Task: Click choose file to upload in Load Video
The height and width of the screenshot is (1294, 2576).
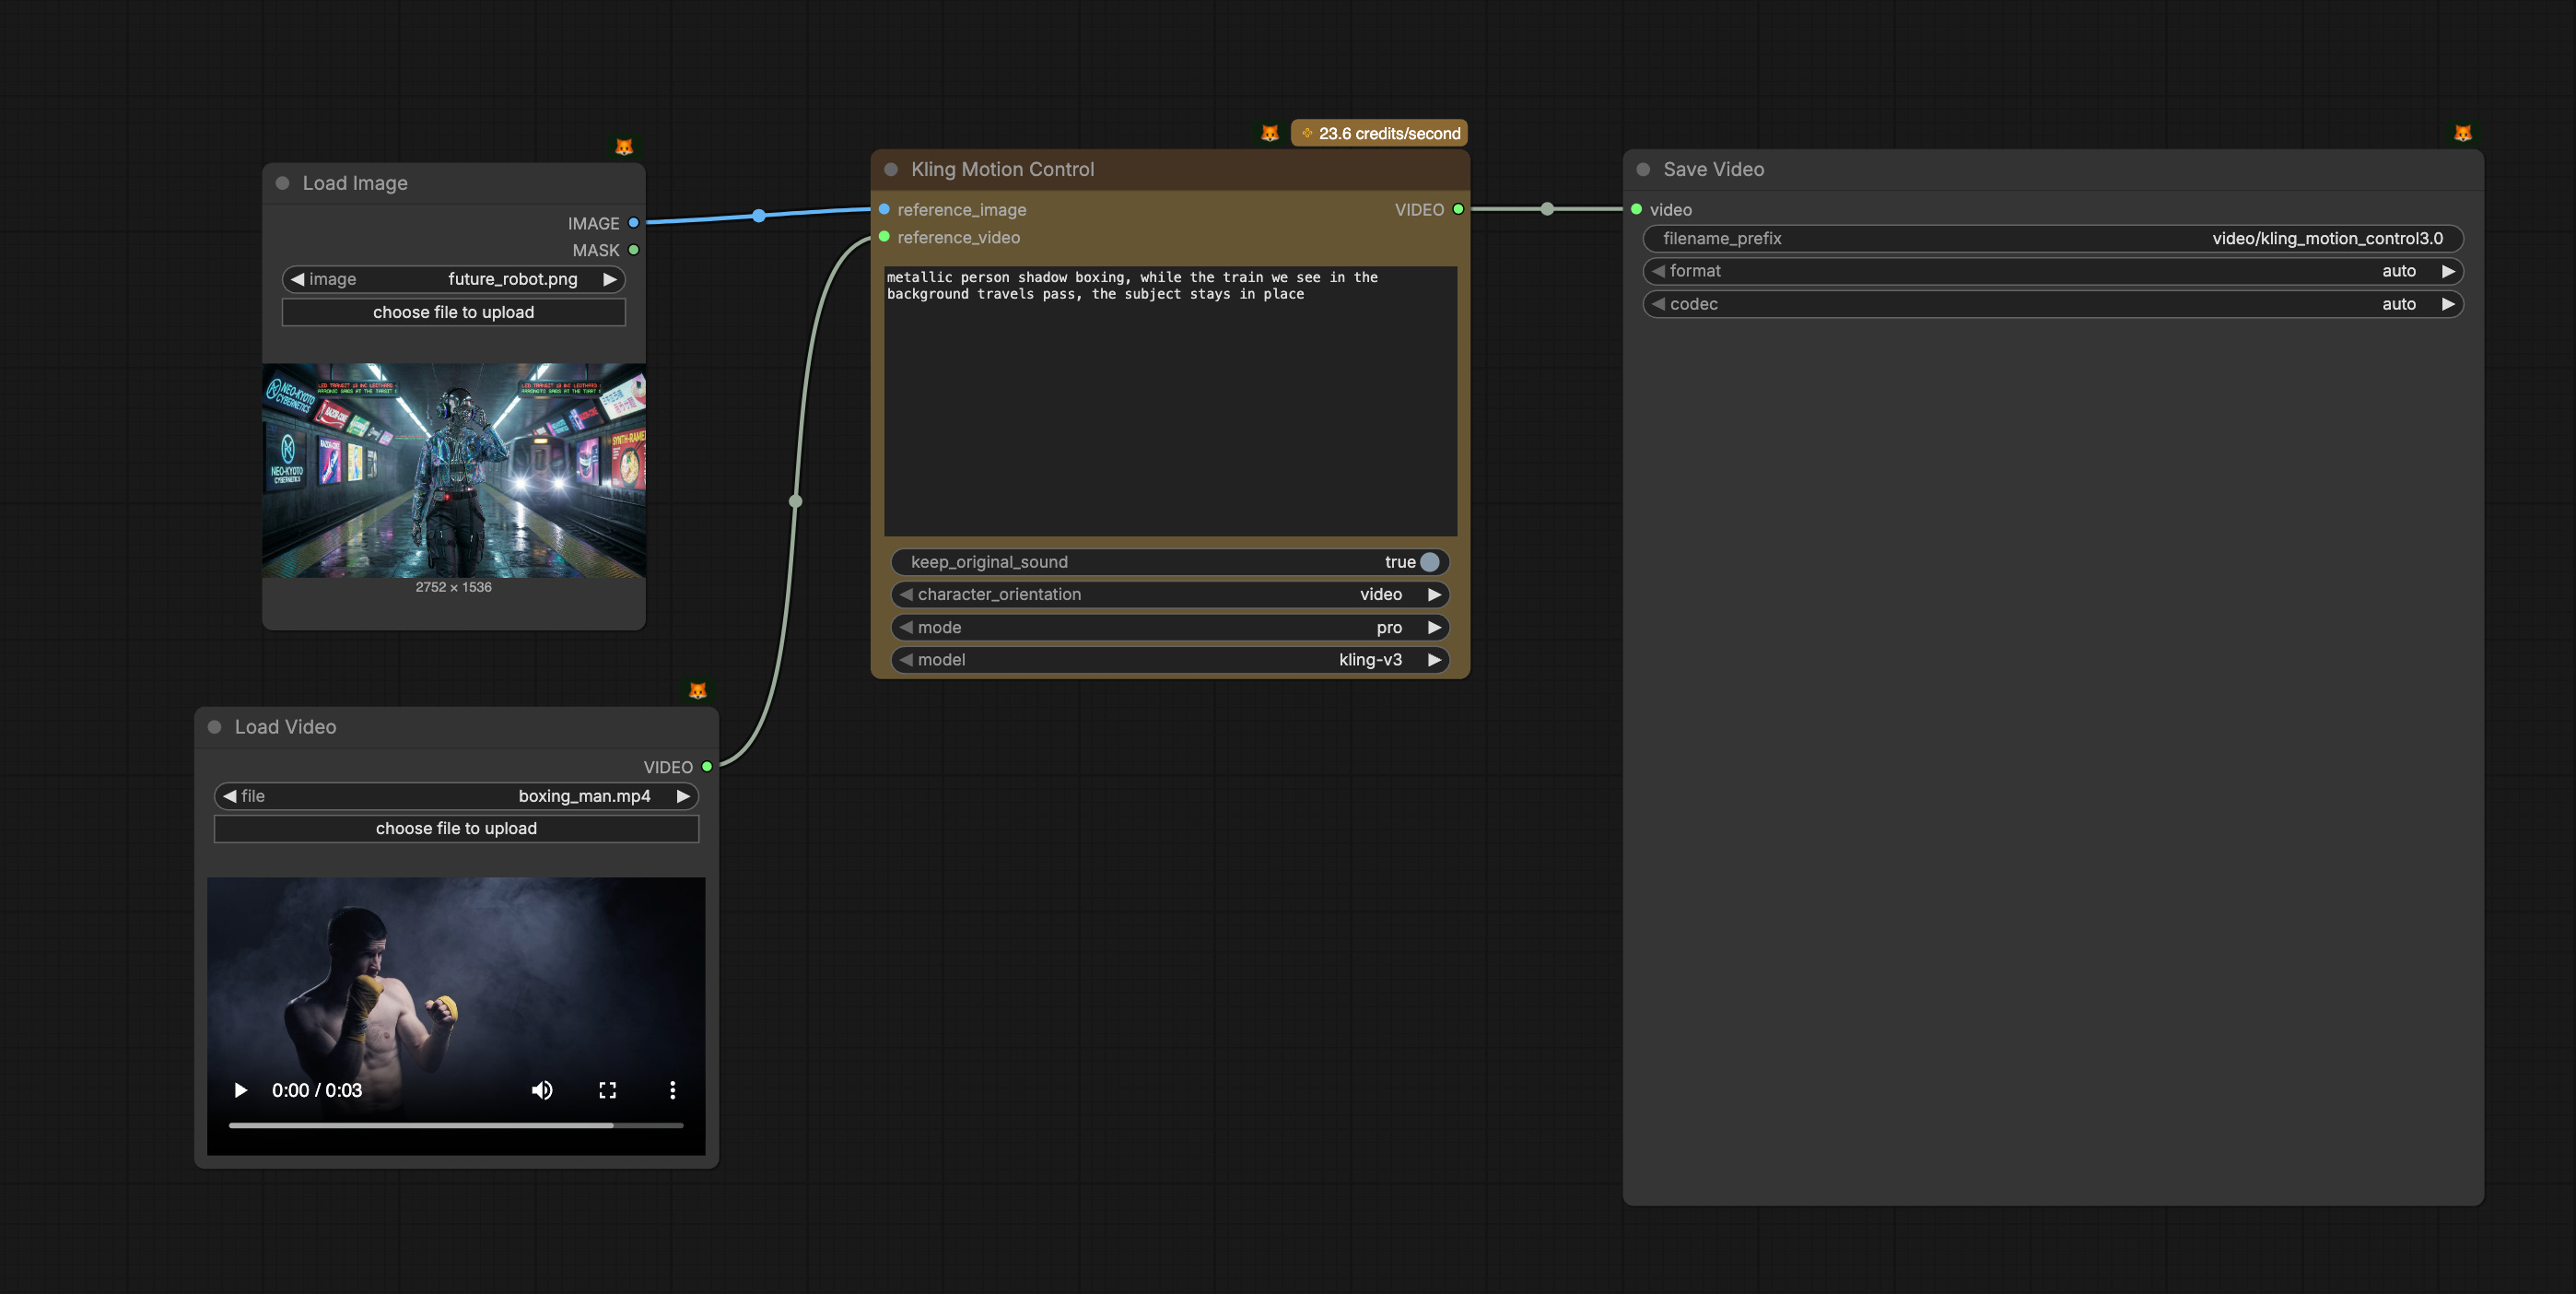Action: pyautogui.click(x=456, y=828)
